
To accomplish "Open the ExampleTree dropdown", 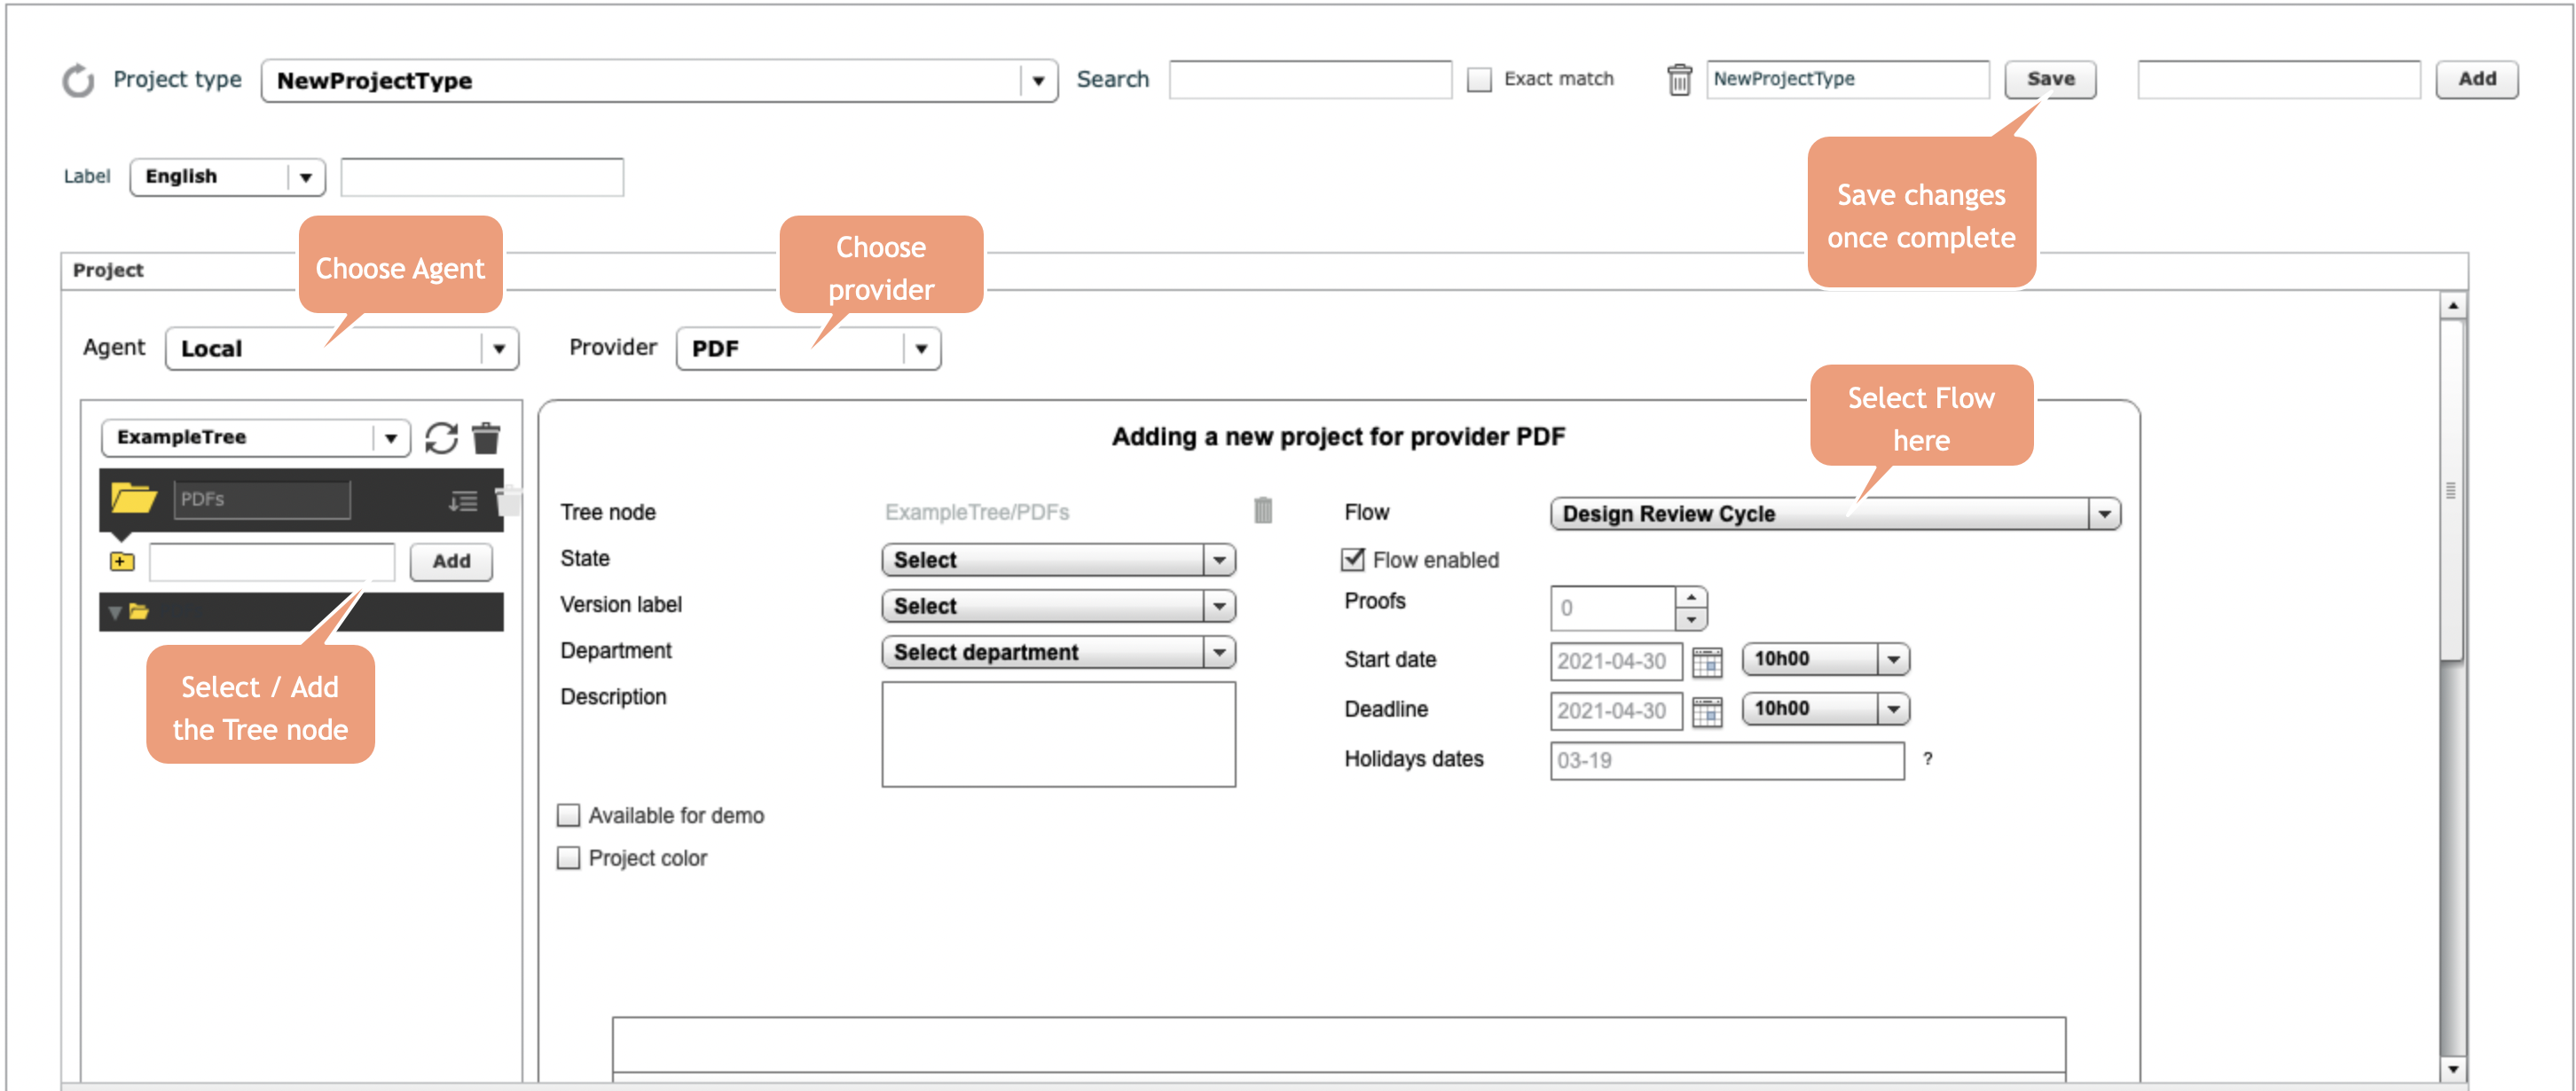I will (255, 438).
